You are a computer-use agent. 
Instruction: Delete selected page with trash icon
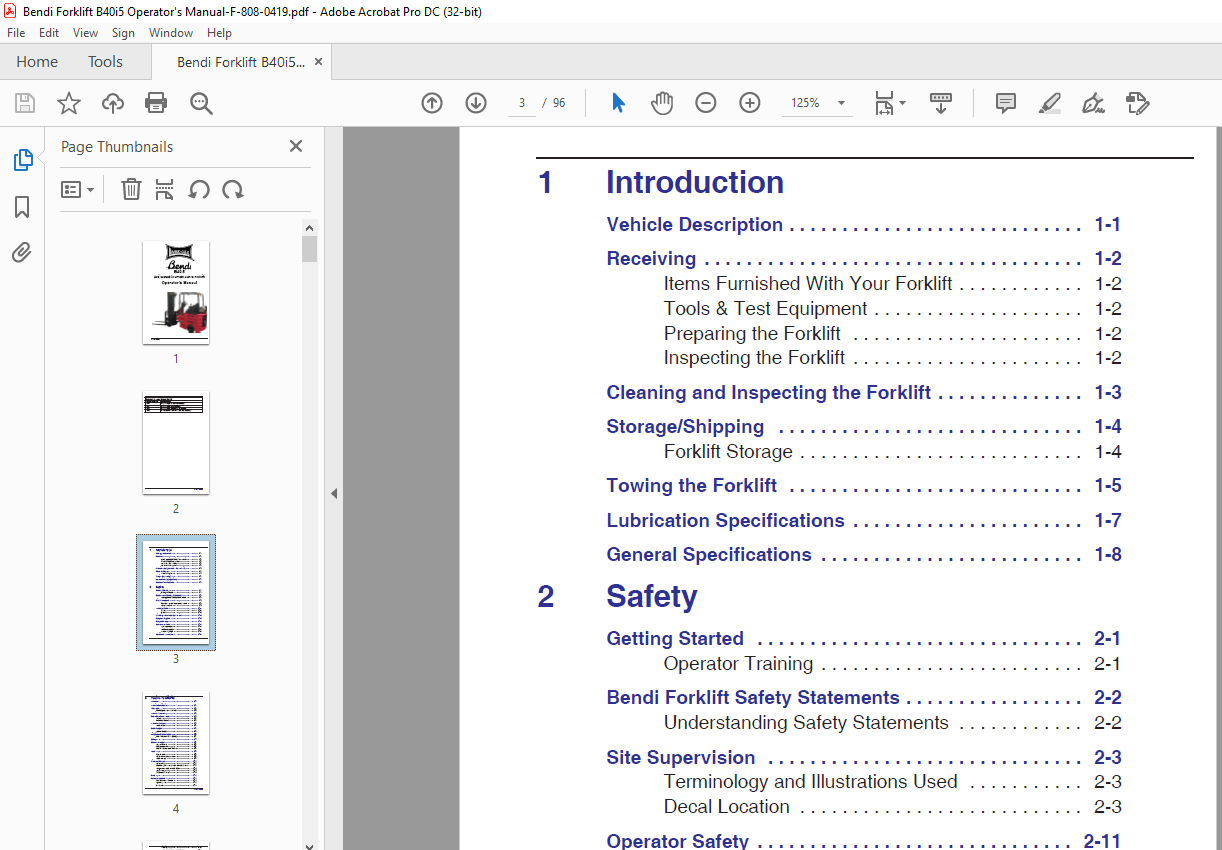pyautogui.click(x=131, y=189)
